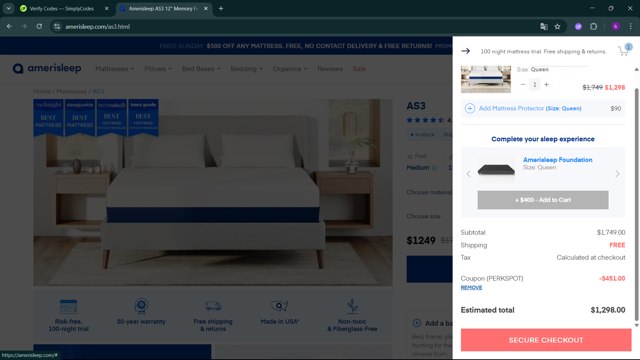Click the AS3 mattress cart thumbnail
The width and height of the screenshot is (640, 360).
[x=486, y=79]
